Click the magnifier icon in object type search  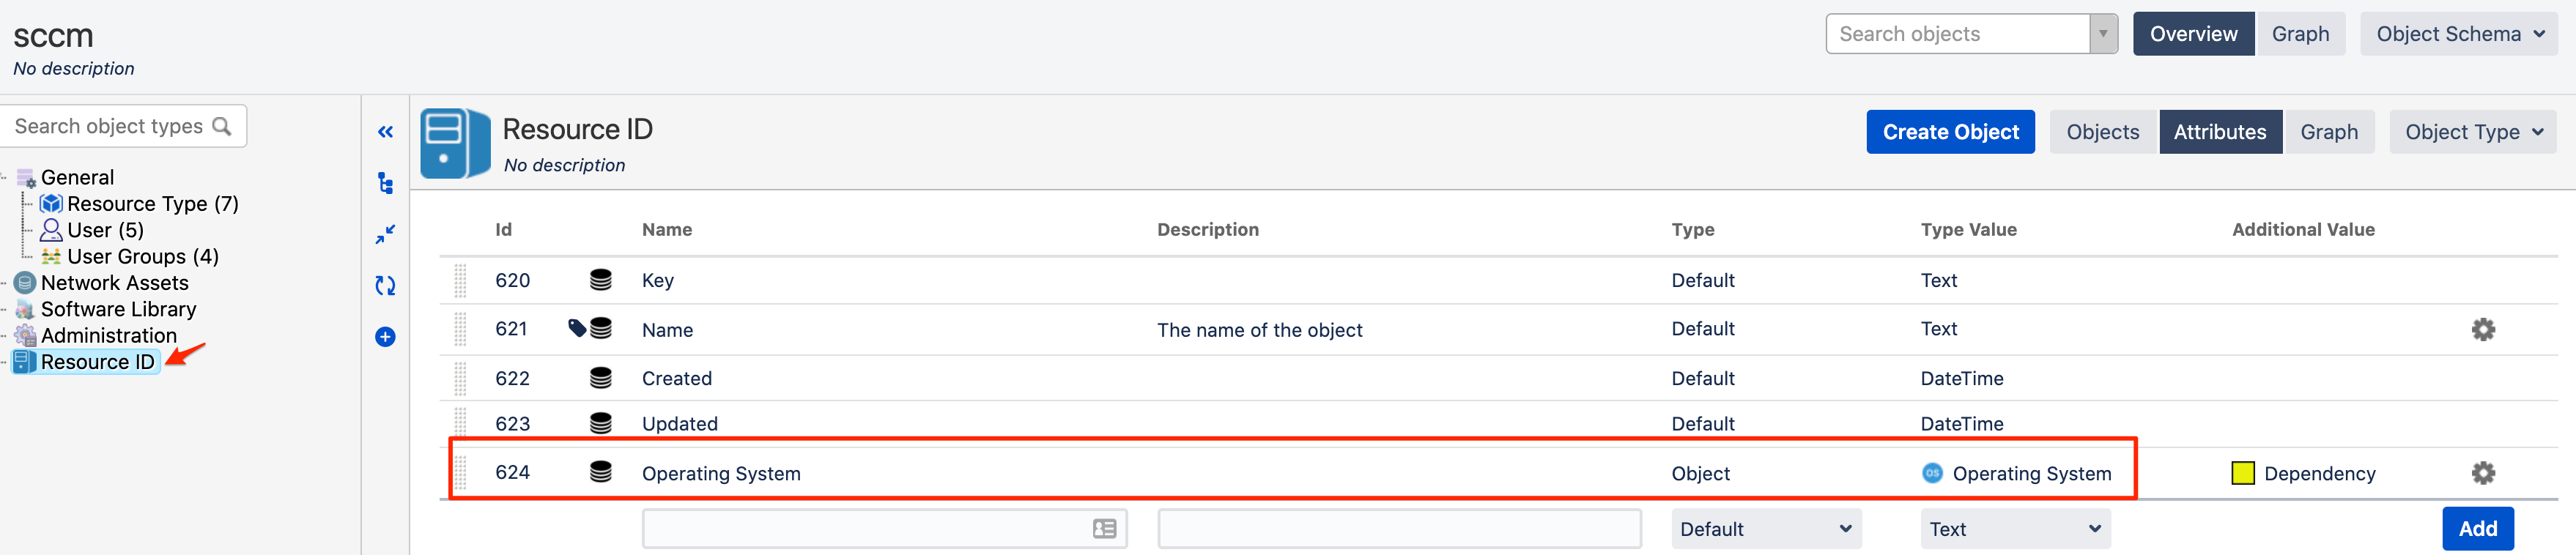[x=222, y=127]
